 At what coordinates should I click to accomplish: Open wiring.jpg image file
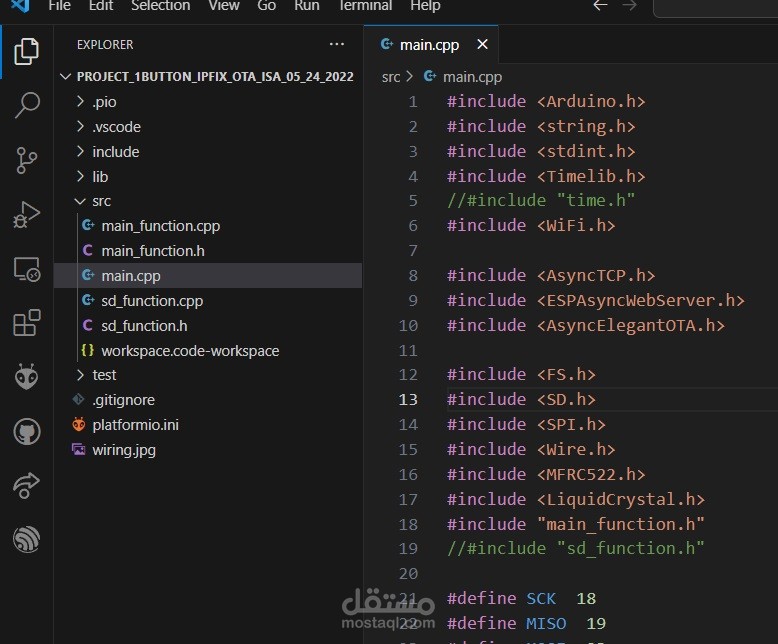pyautogui.click(x=207, y=450)
